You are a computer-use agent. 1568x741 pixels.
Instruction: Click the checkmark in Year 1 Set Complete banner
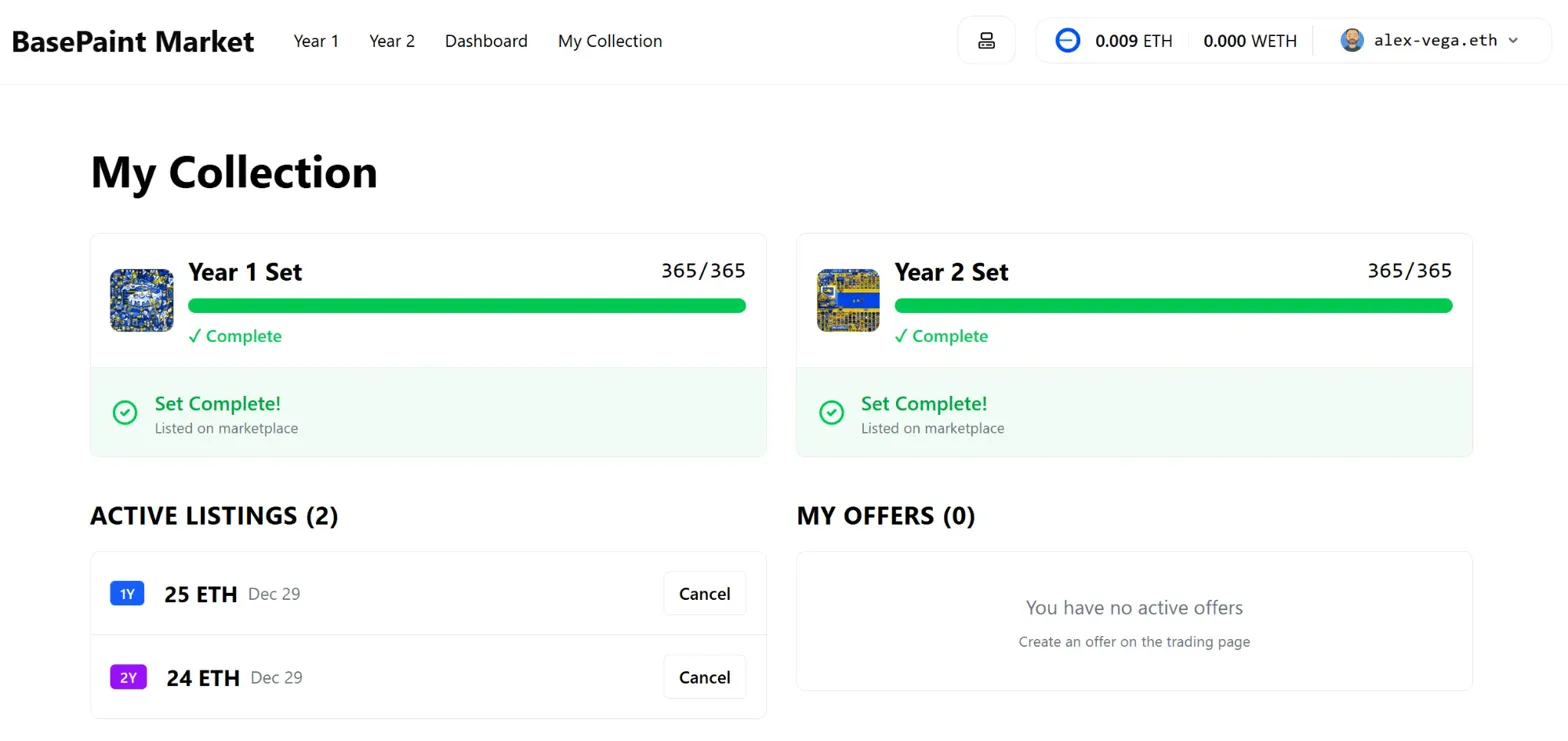point(124,412)
